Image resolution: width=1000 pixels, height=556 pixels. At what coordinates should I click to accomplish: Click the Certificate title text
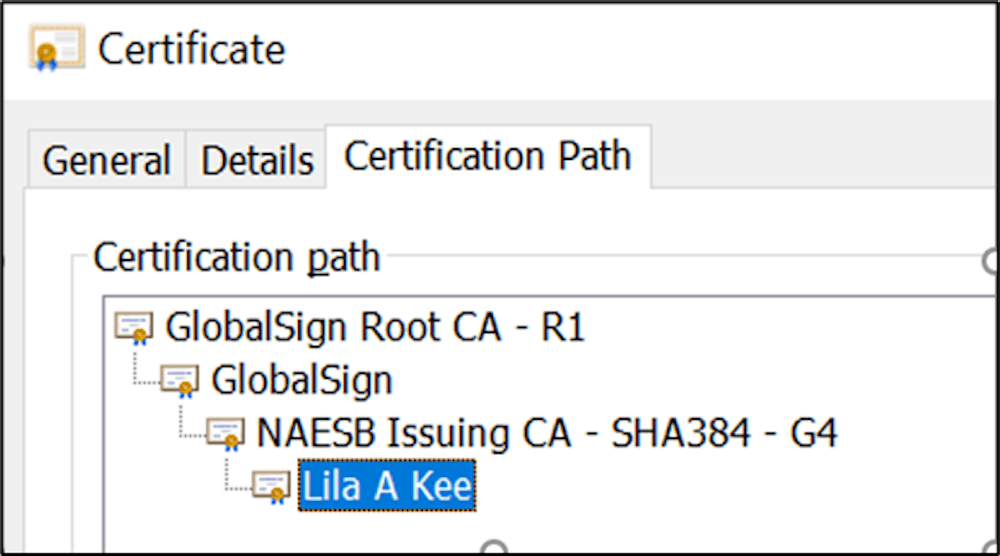(191, 49)
